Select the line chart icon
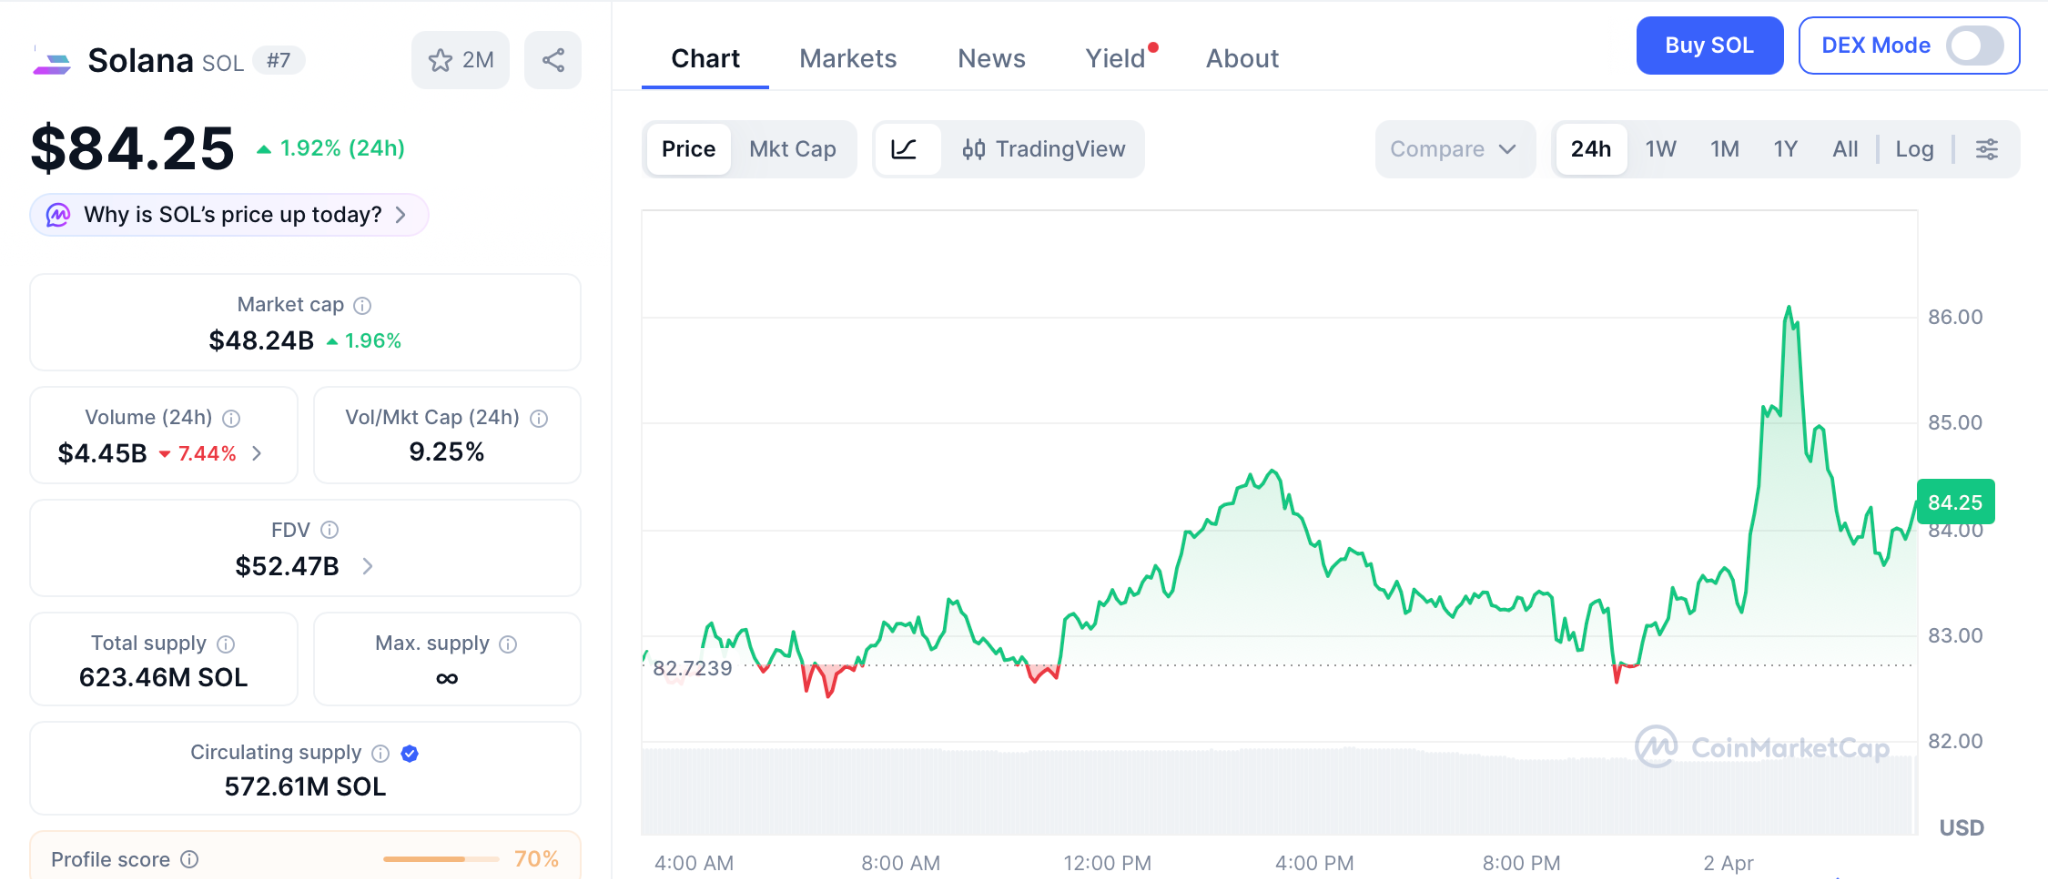This screenshot has width=2048, height=879. 904,149
